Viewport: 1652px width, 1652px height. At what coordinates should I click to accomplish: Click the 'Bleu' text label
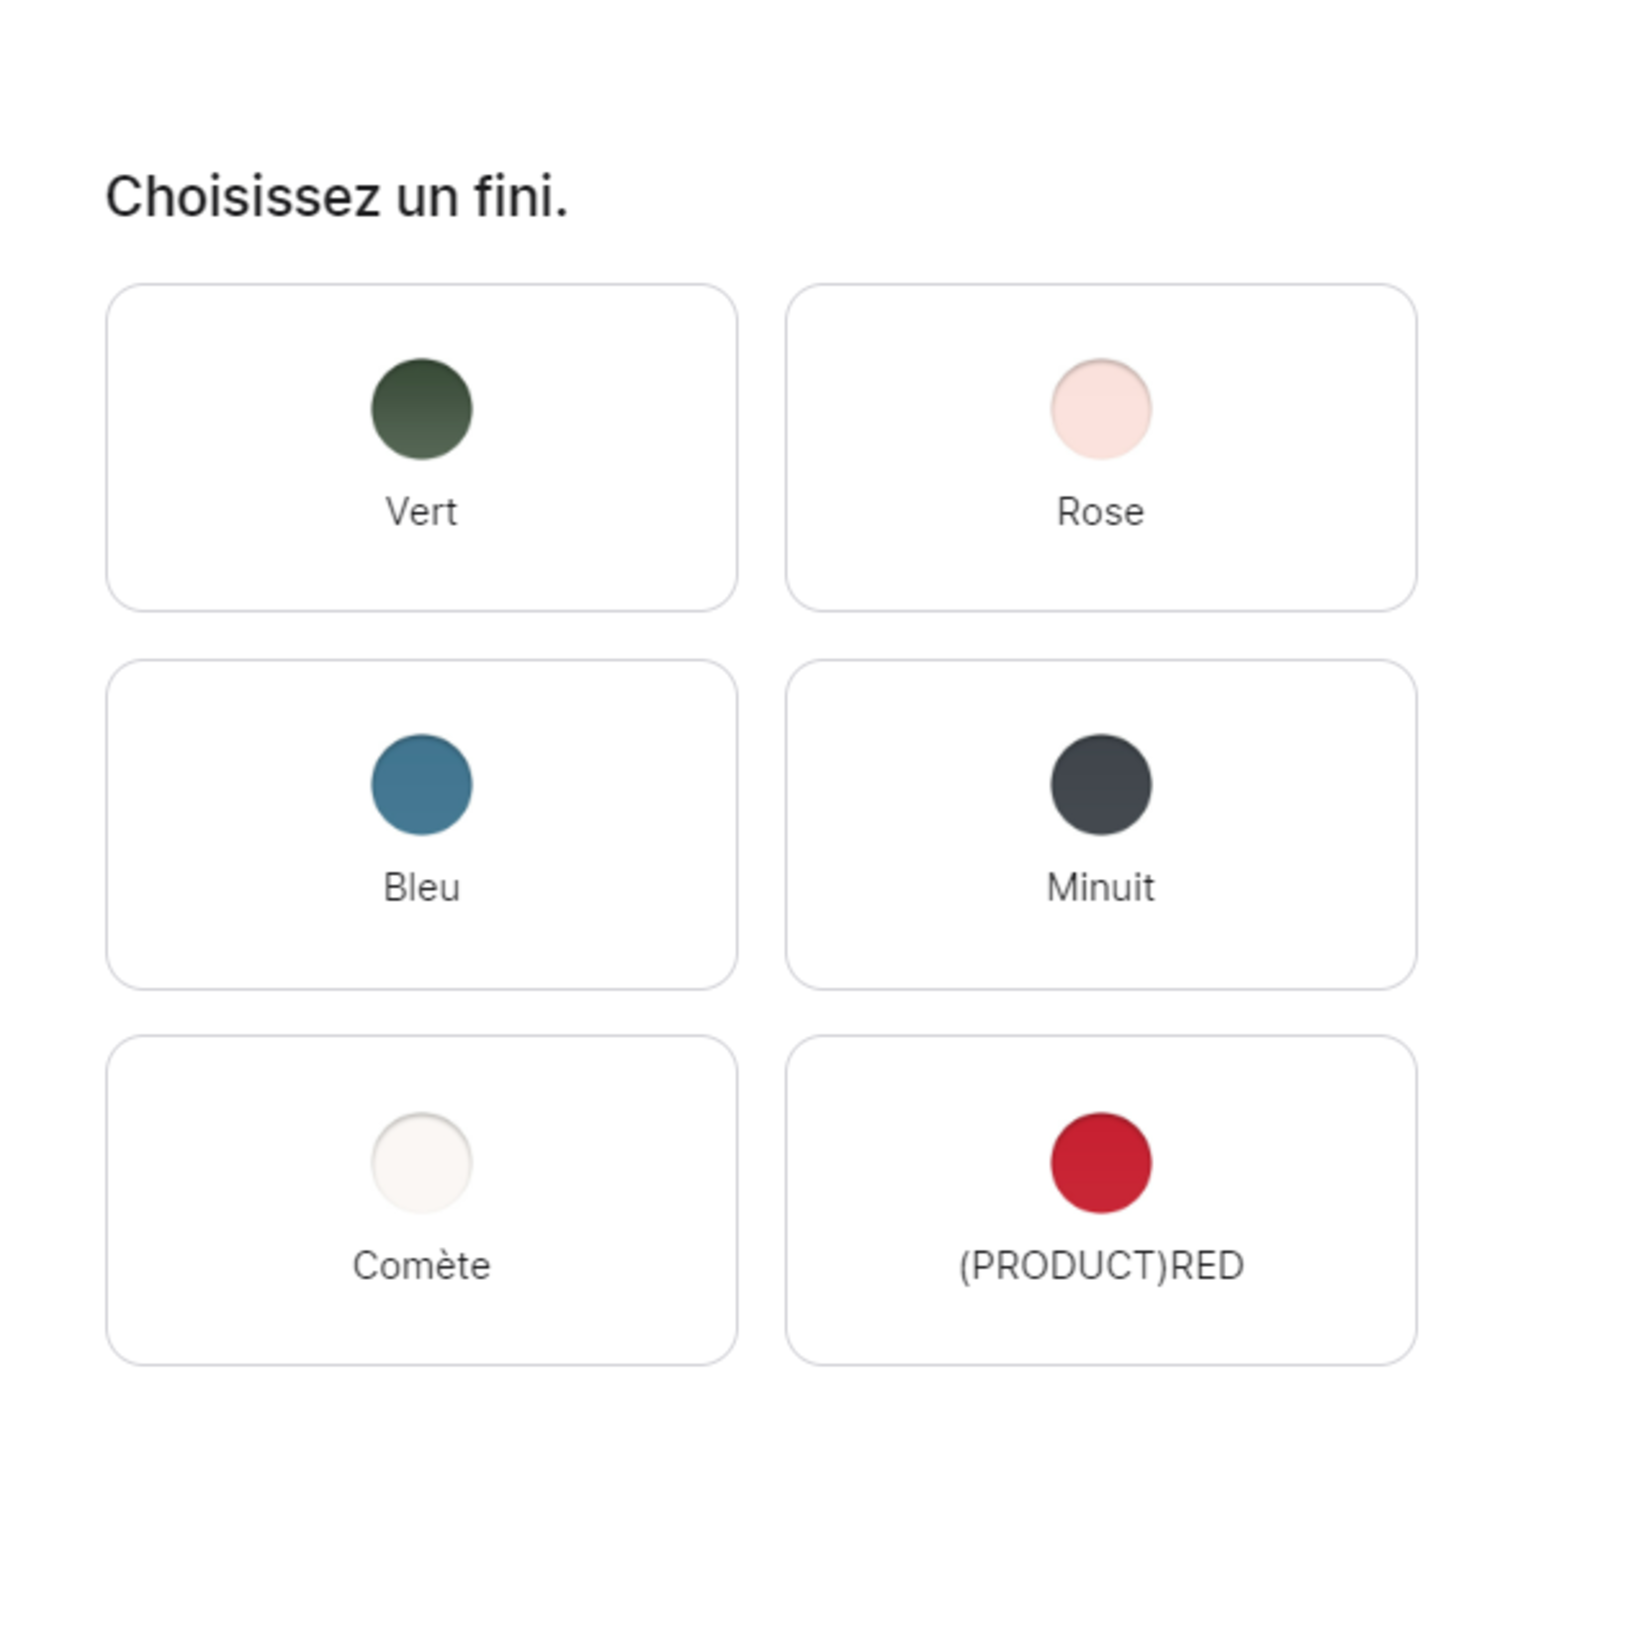pyautogui.click(x=421, y=888)
